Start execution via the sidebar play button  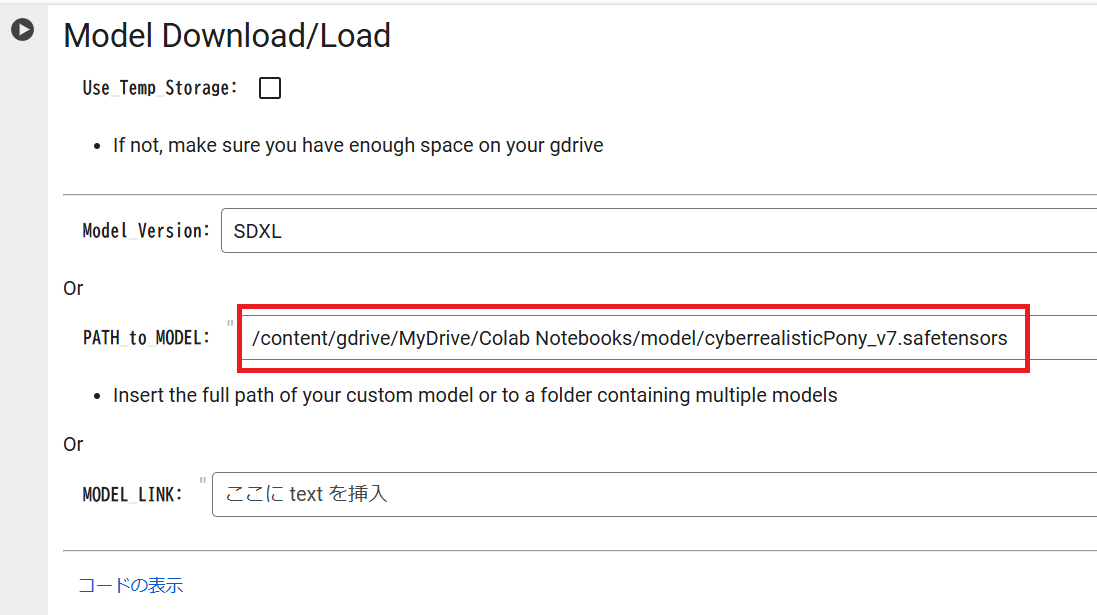tap(22, 31)
